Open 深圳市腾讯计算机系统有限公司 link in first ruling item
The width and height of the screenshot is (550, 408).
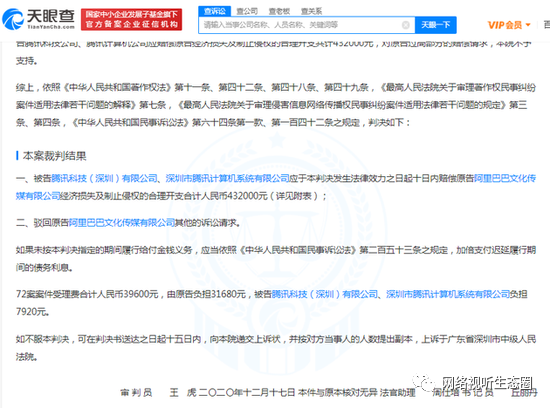(x=228, y=178)
